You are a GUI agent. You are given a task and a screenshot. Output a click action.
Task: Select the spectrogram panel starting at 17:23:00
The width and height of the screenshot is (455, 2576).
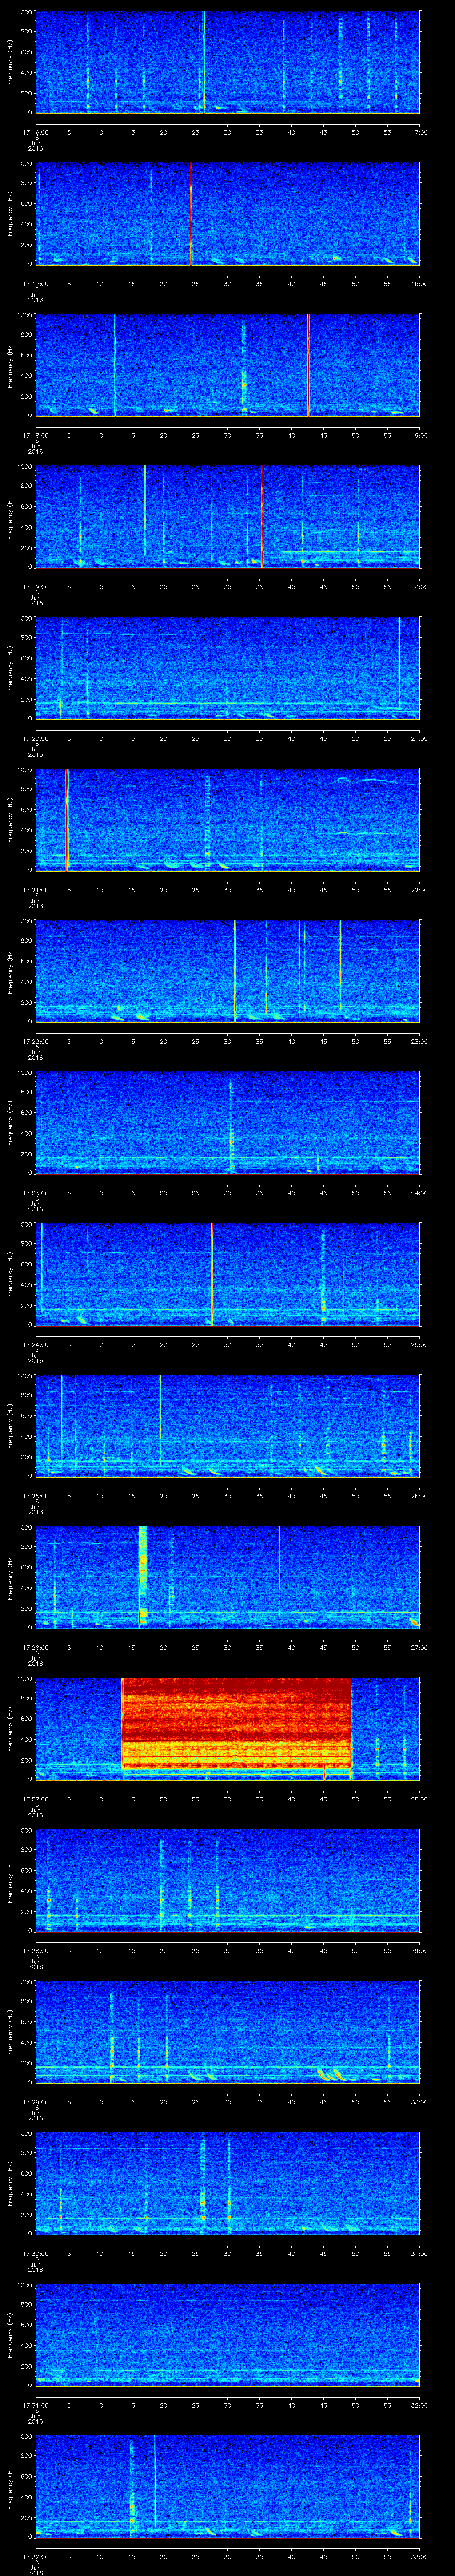point(228,1123)
